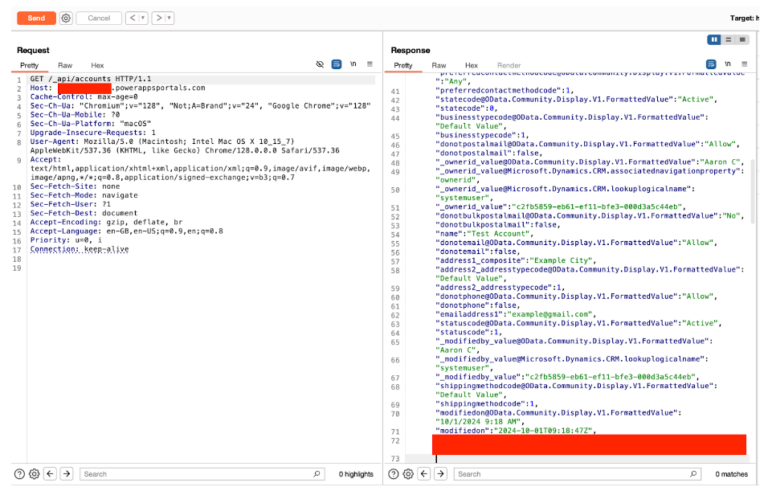Toggle the crossed-eye visibility icon in Request
This screenshot has width=768, height=487.
[x=320, y=64]
